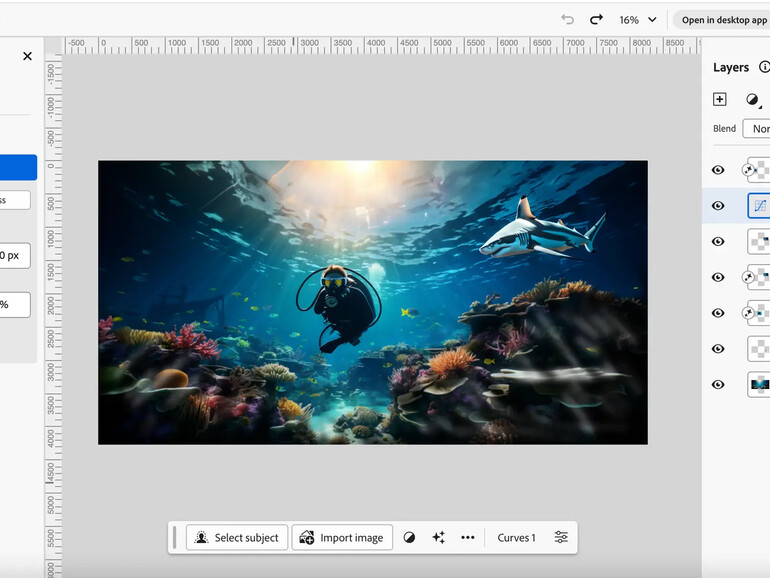The width and height of the screenshot is (770, 578).
Task: Toggle visibility of the topmost layer
Action: point(718,170)
